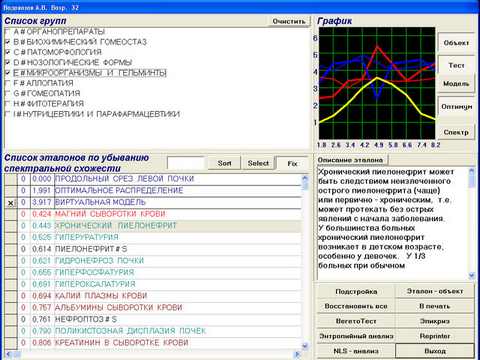Uncheck the B # БИОХИМИЧЕСКИЙ ГОМЕОСТАЗ checkbox

click(7, 42)
